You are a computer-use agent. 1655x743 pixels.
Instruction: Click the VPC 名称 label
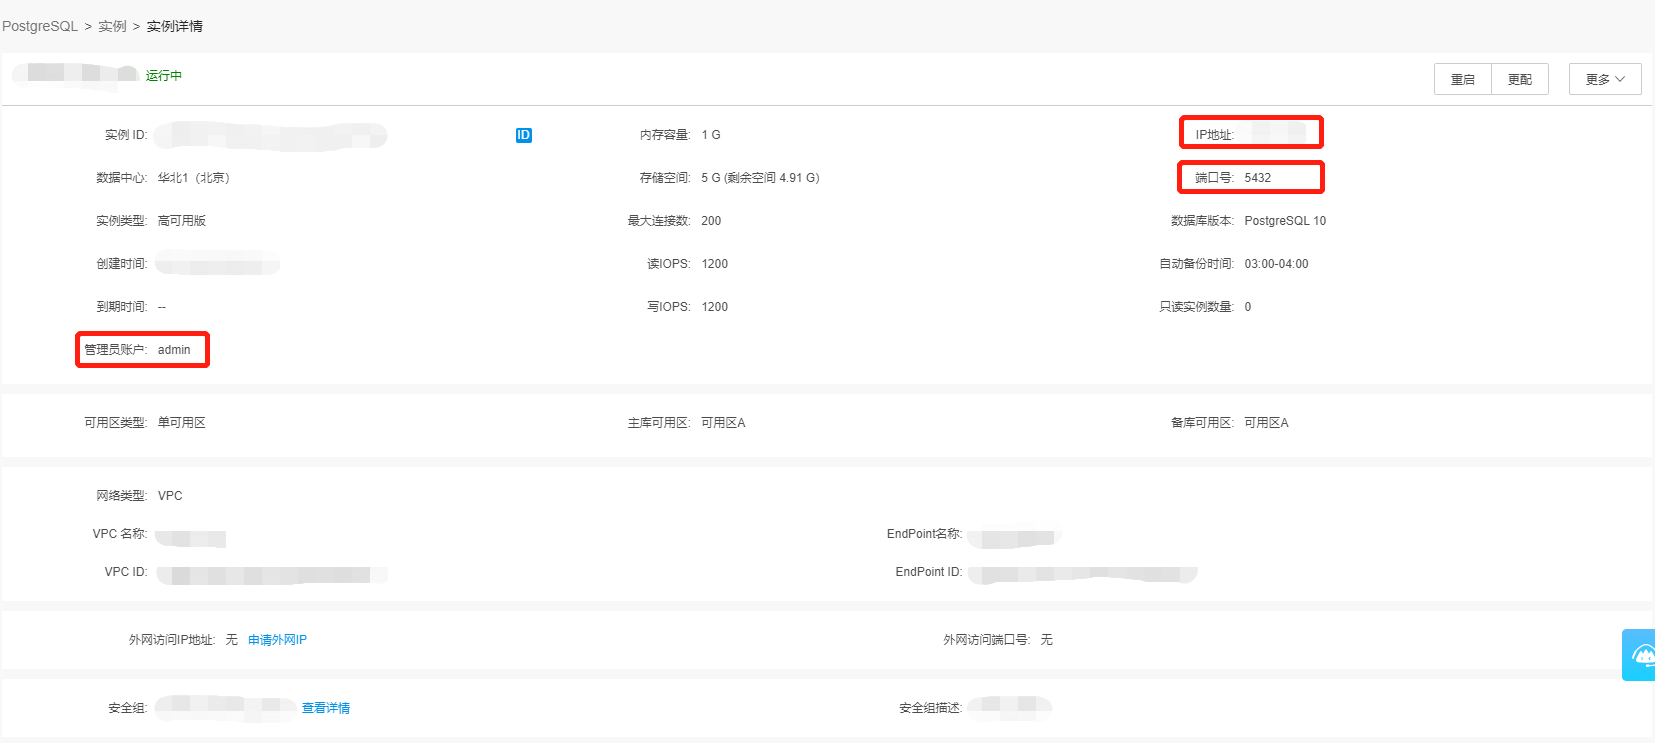point(120,534)
